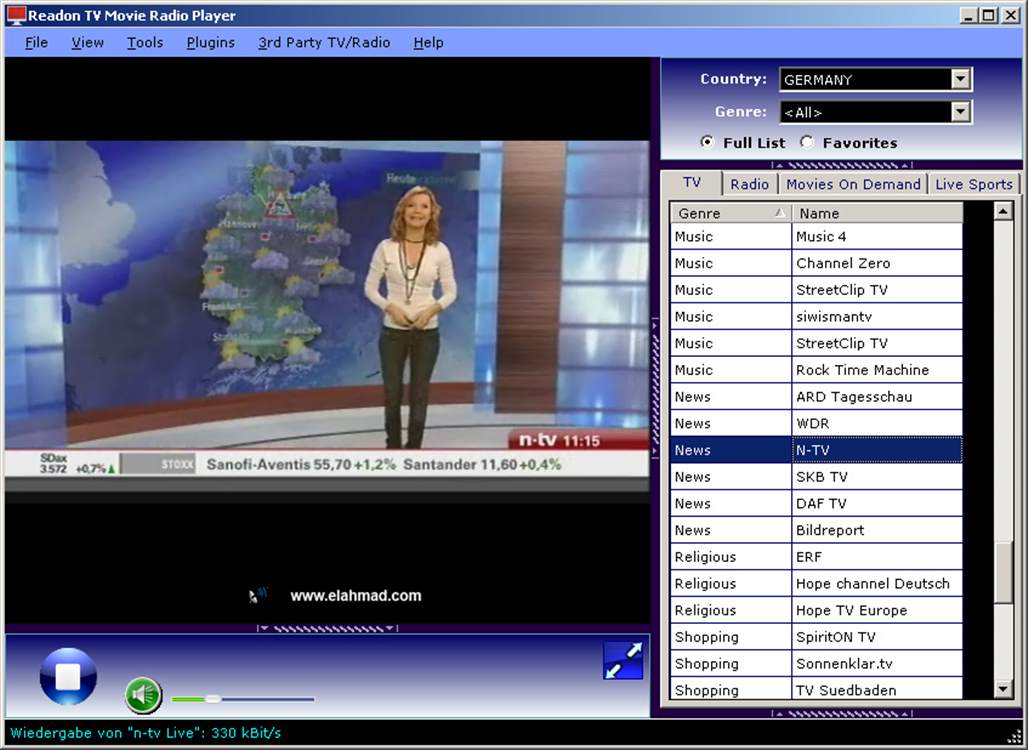Select the highlighted N-TV channel row
1028x750 pixels.
816,450
